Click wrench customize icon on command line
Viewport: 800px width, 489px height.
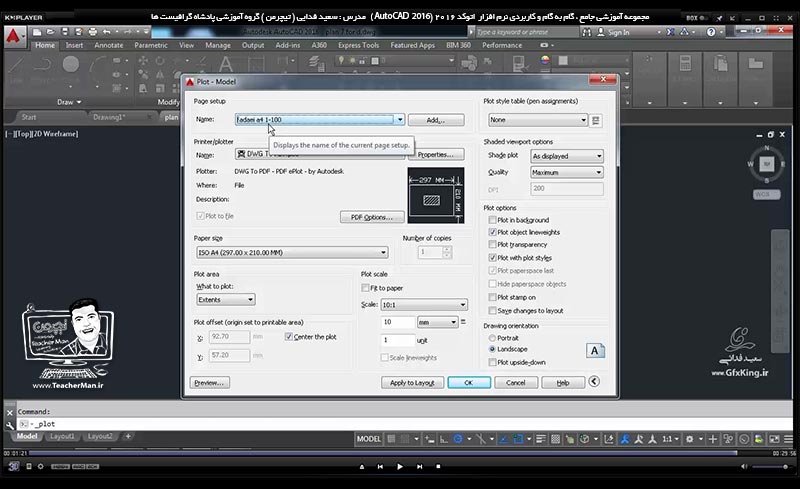point(10,424)
